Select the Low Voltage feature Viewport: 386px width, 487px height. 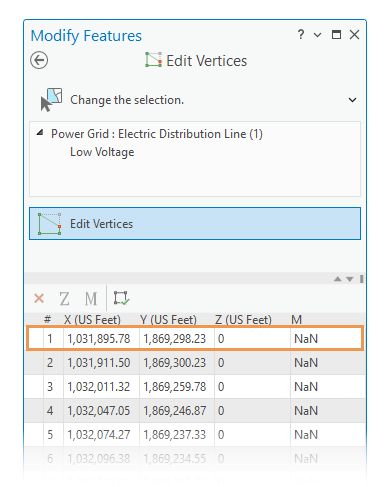(102, 152)
